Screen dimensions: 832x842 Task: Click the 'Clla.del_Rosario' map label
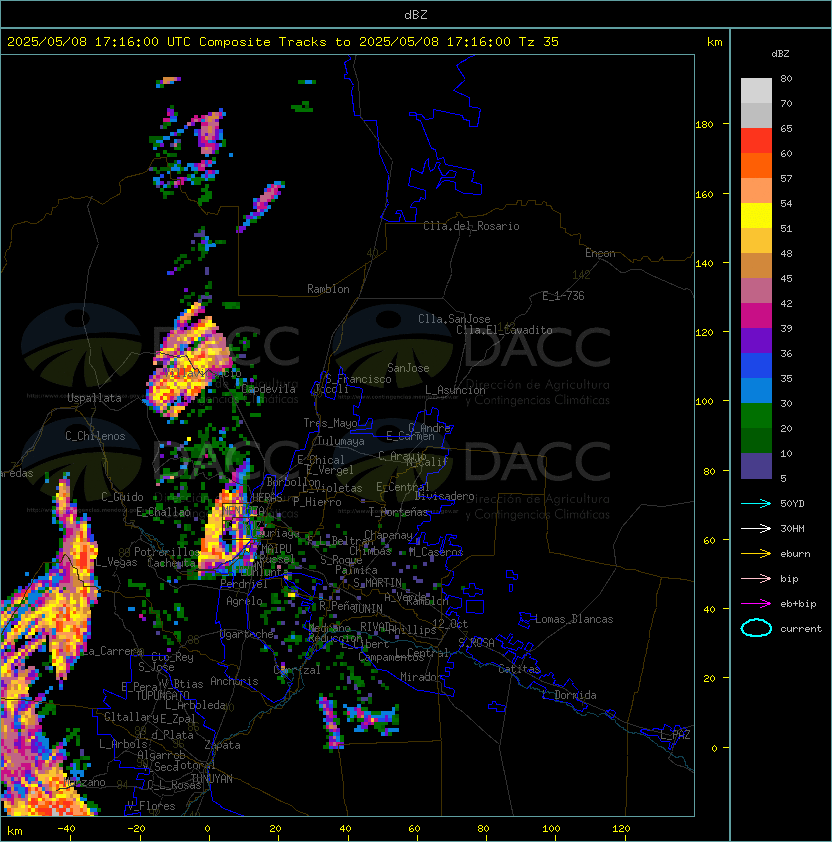click(x=471, y=226)
